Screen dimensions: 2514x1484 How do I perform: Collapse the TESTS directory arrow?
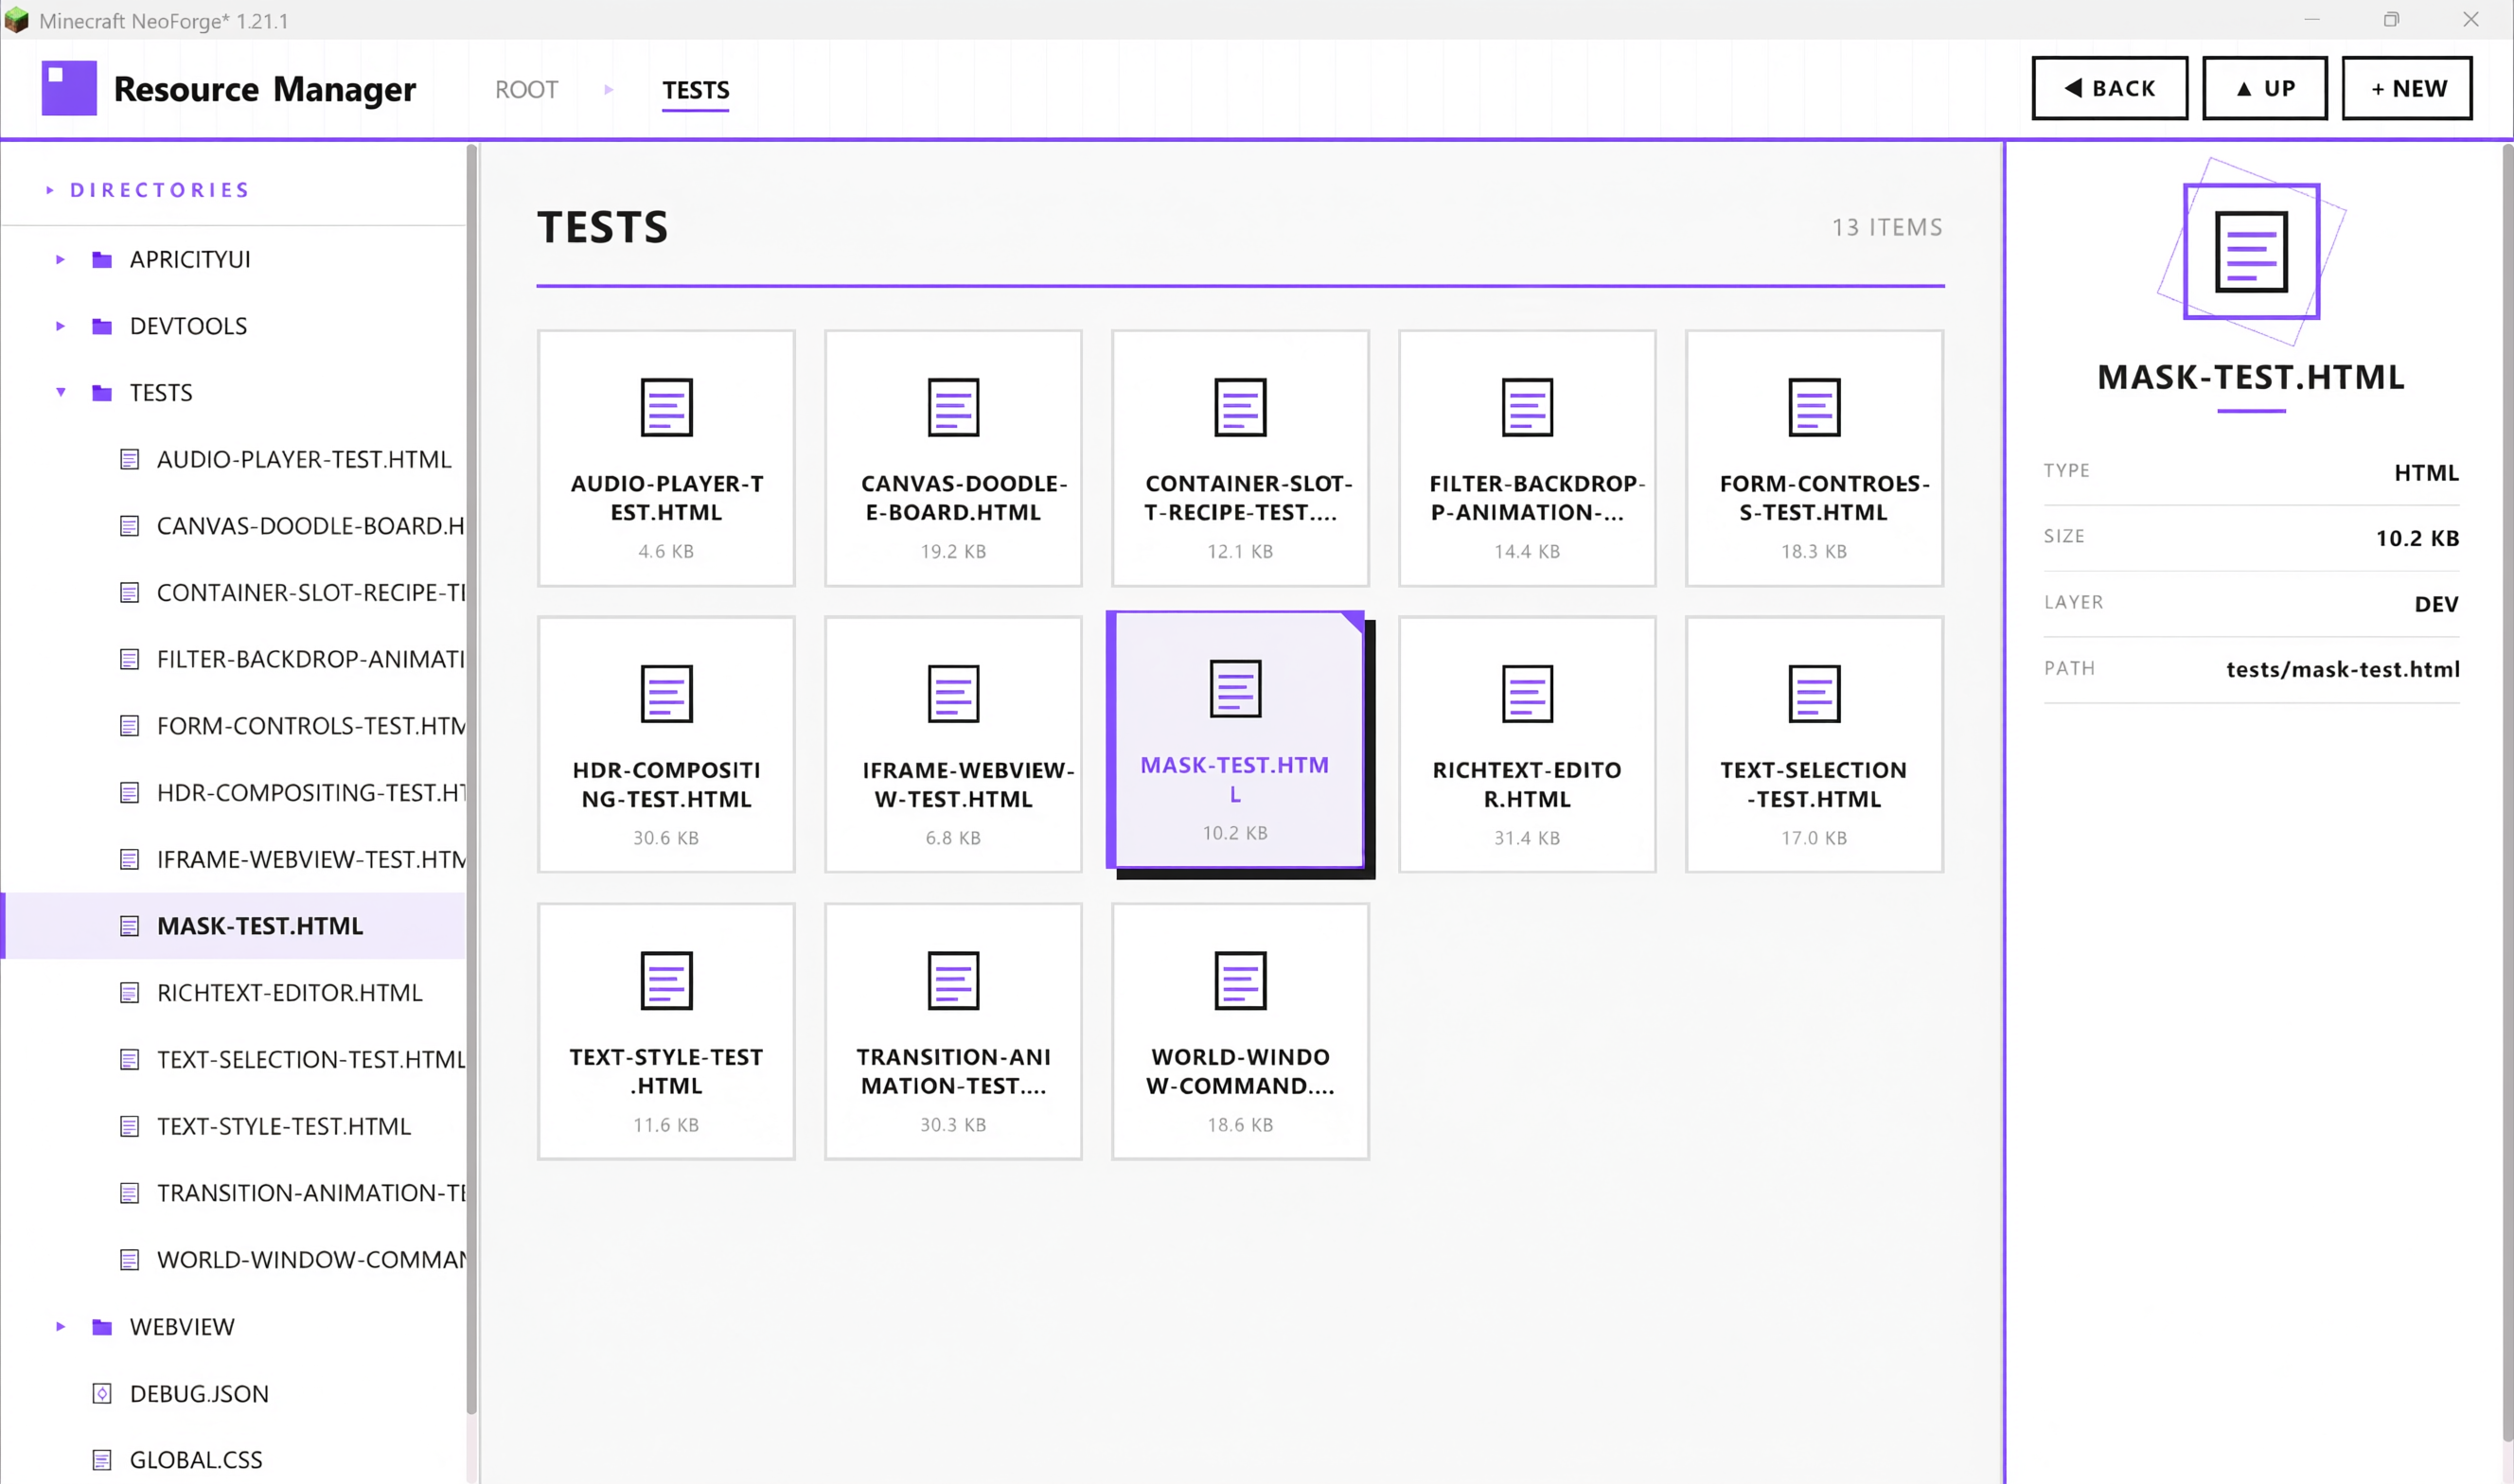point(60,393)
